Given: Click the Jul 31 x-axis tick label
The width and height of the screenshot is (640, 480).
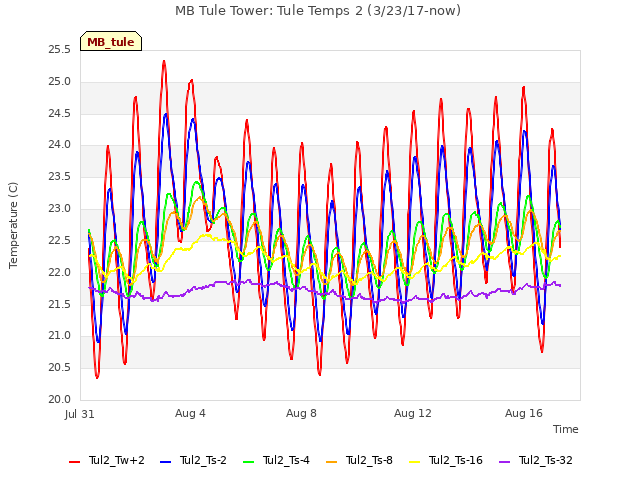Looking at the screenshot, I should 80,414.
